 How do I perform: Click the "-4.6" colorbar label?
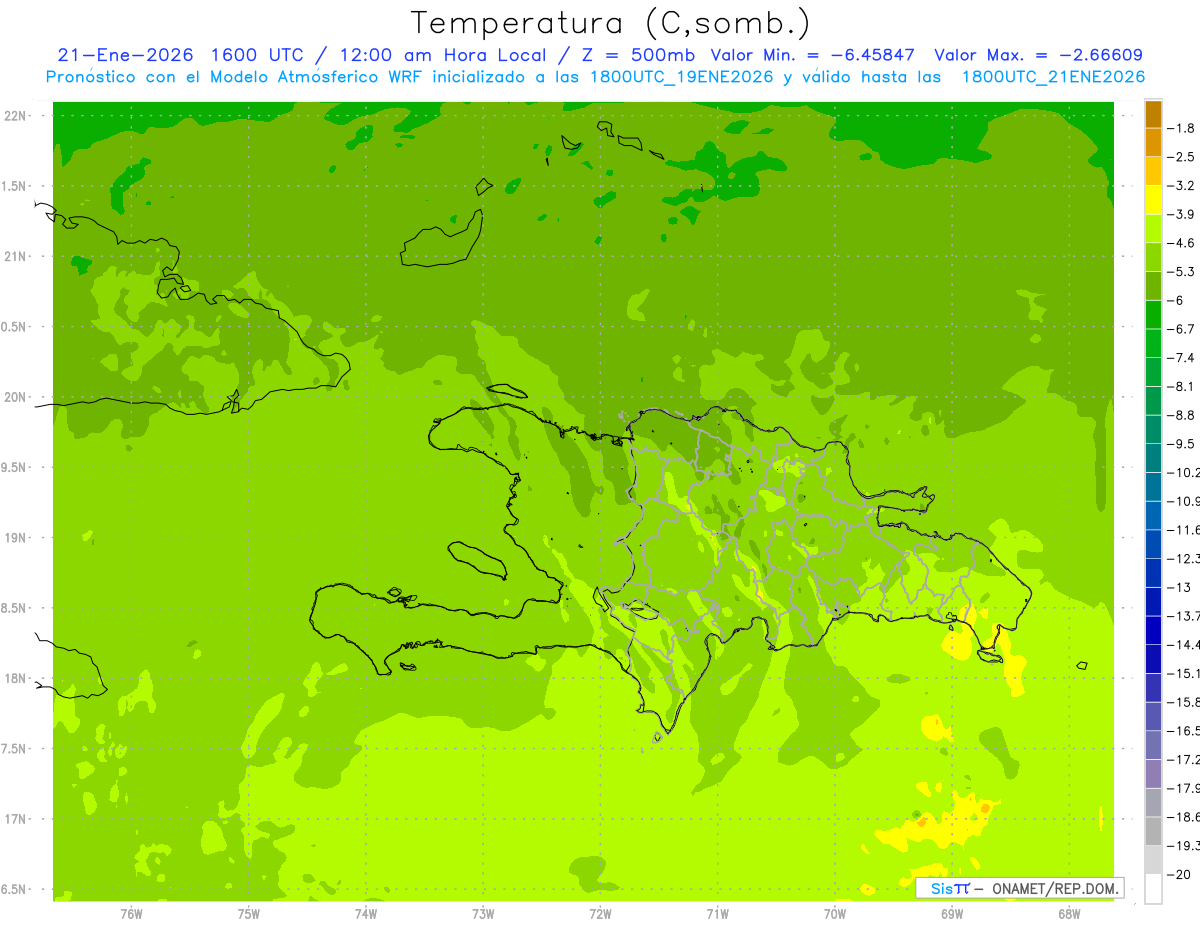1181,243
